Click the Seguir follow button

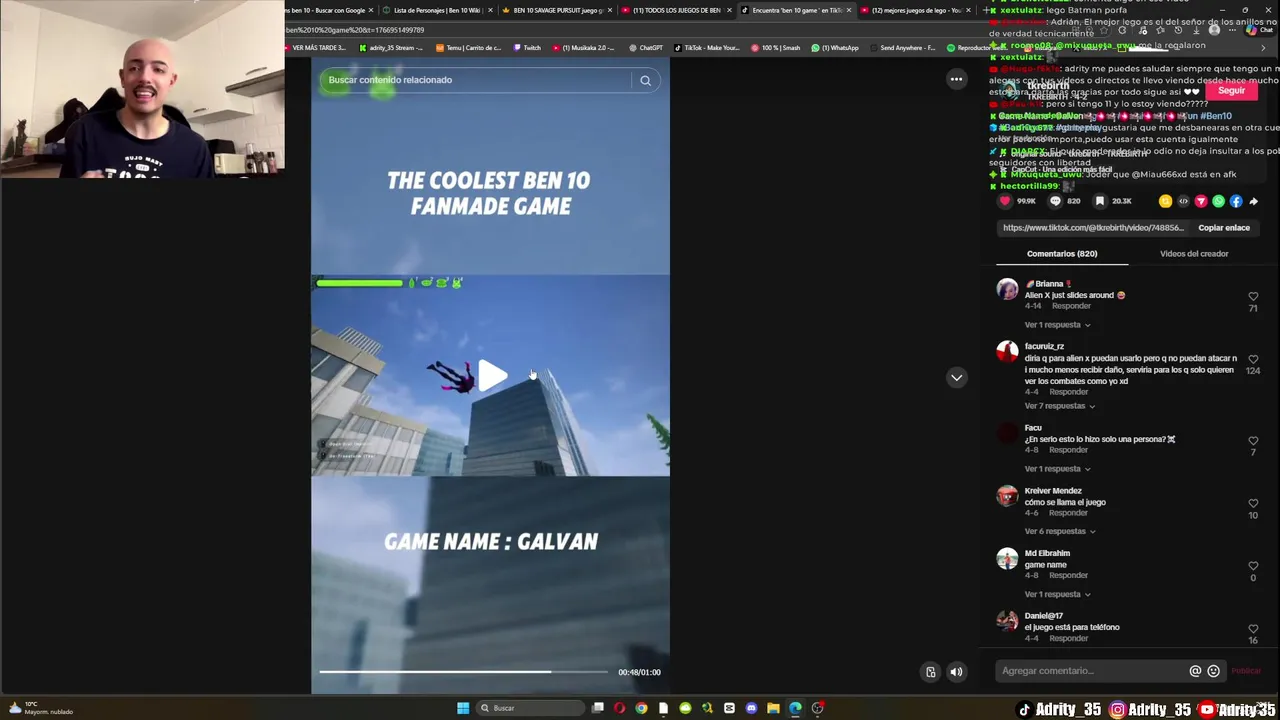pos(1232,91)
